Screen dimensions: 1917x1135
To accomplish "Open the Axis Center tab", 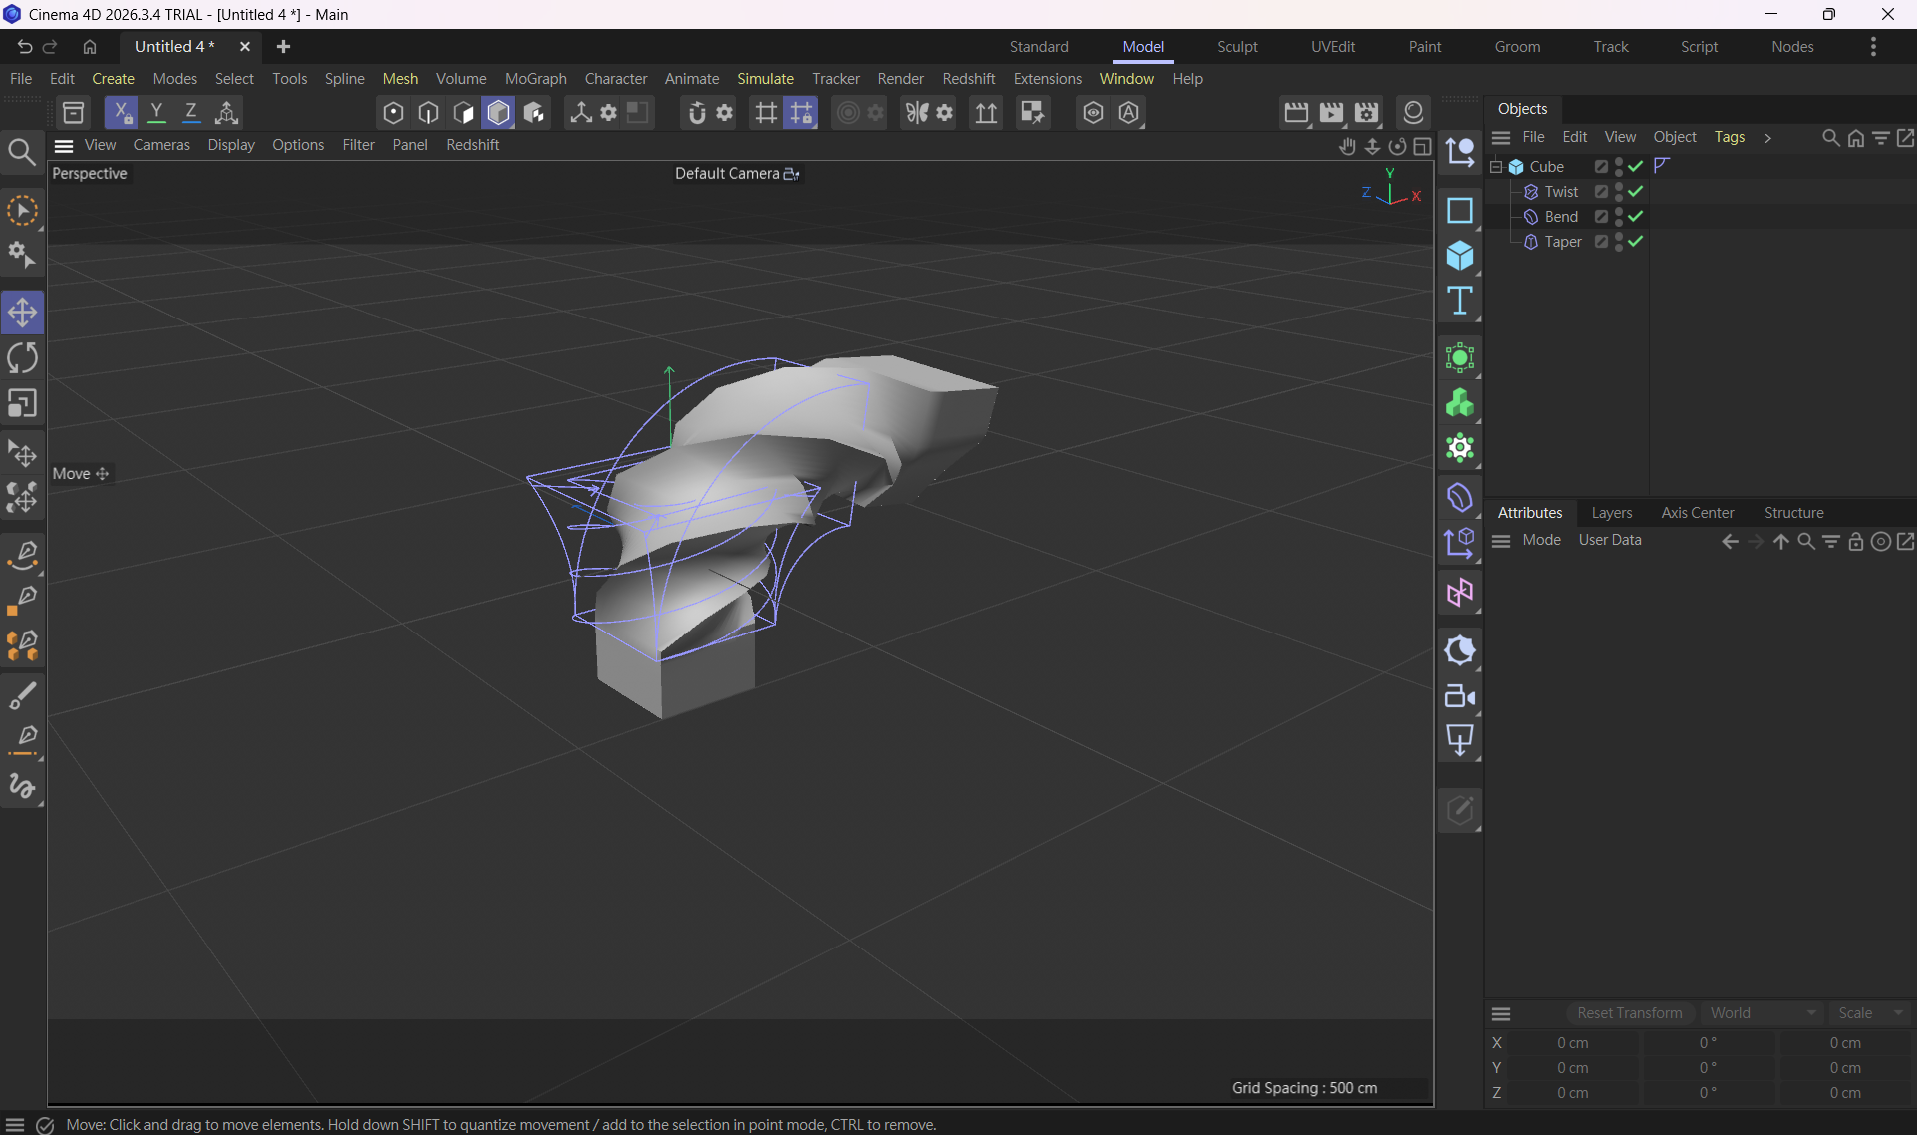I will coord(1697,512).
